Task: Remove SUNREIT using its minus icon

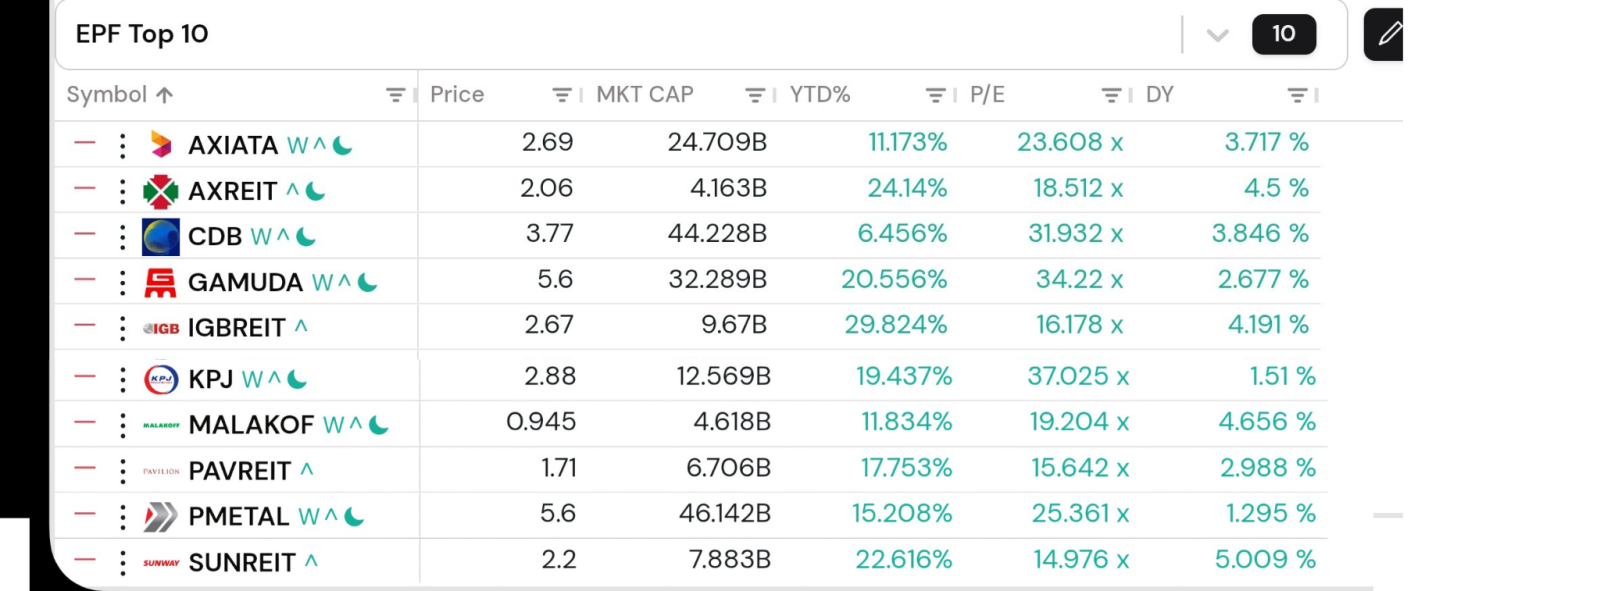Action: pyautogui.click(x=85, y=560)
